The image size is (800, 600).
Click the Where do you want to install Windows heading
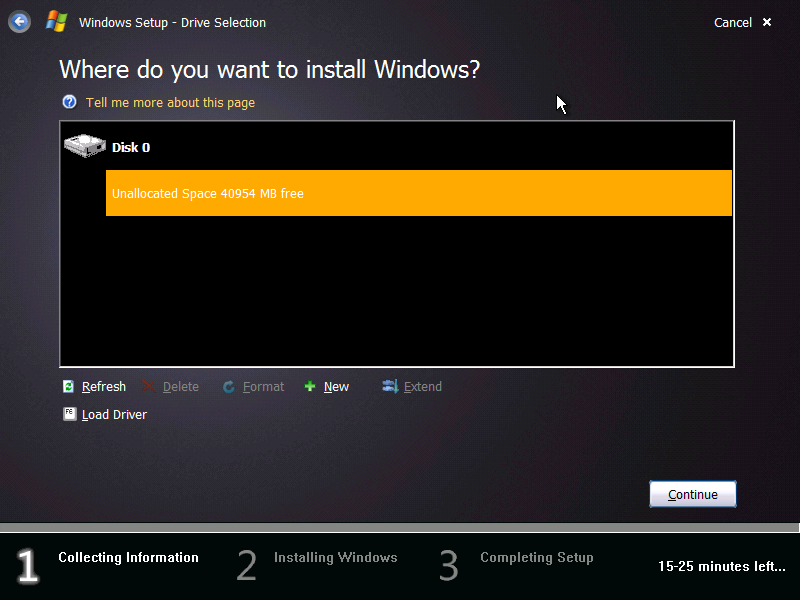(x=269, y=69)
